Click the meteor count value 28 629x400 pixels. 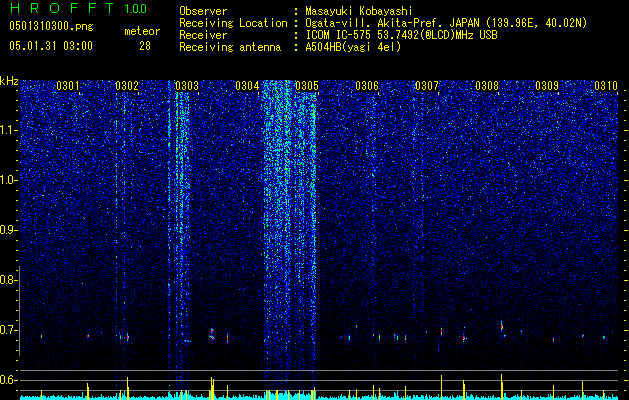(145, 46)
